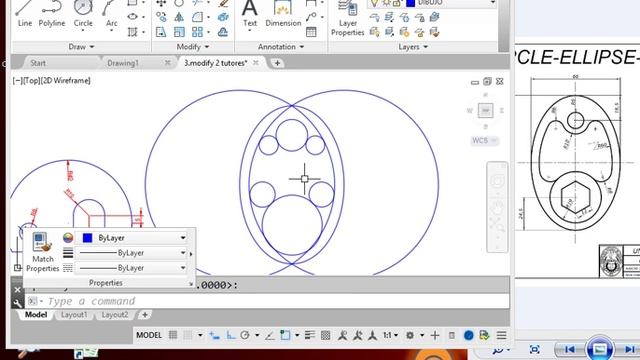640x360 pixels.
Task: Click the customize wrench icon beside command line
Action: (17, 302)
